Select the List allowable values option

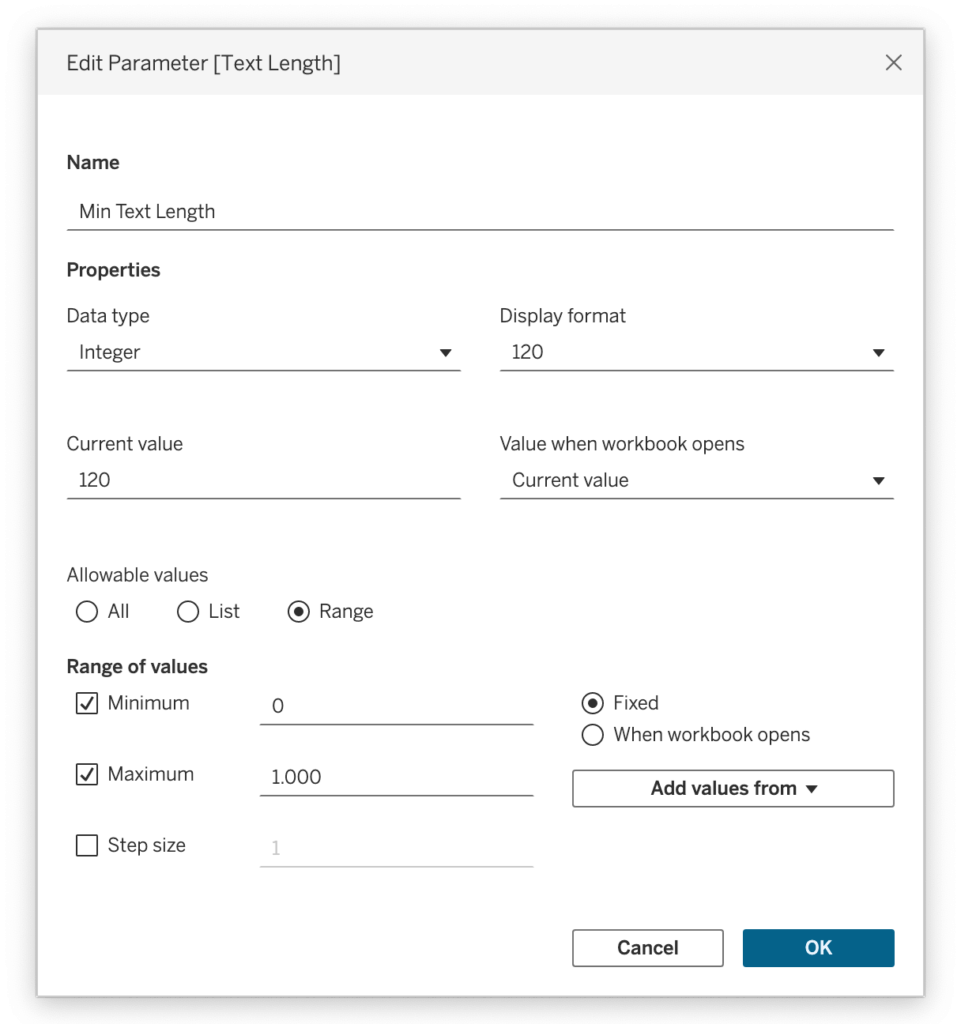click(x=188, y=612)
